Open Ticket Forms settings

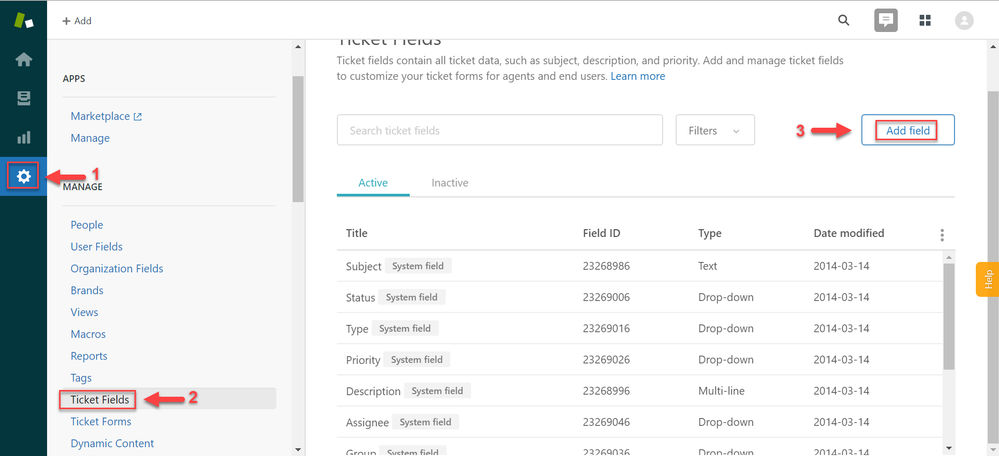click(101, 422)
